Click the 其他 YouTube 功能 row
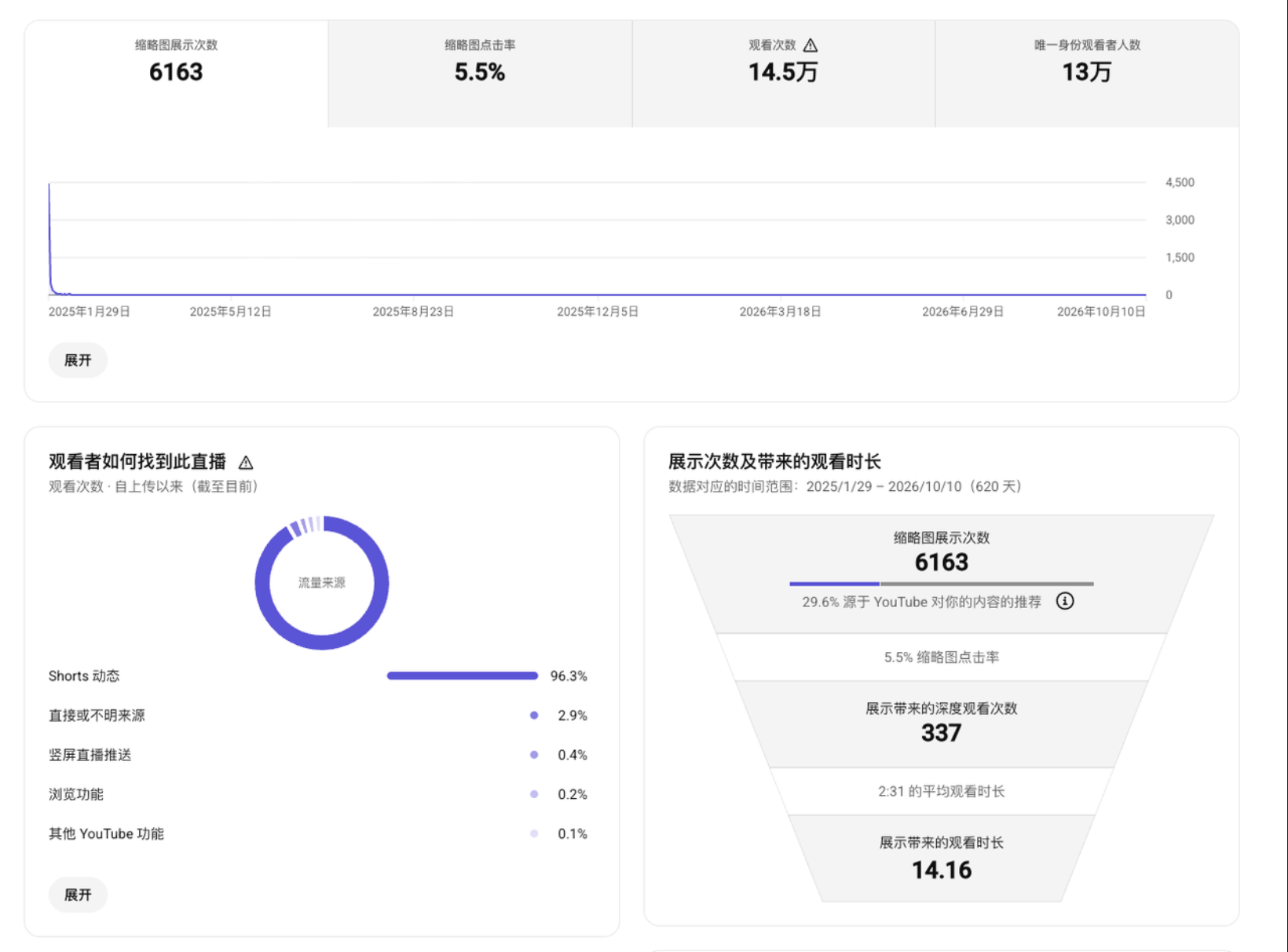The image size is (1288, 952). [x=318, y=833]
